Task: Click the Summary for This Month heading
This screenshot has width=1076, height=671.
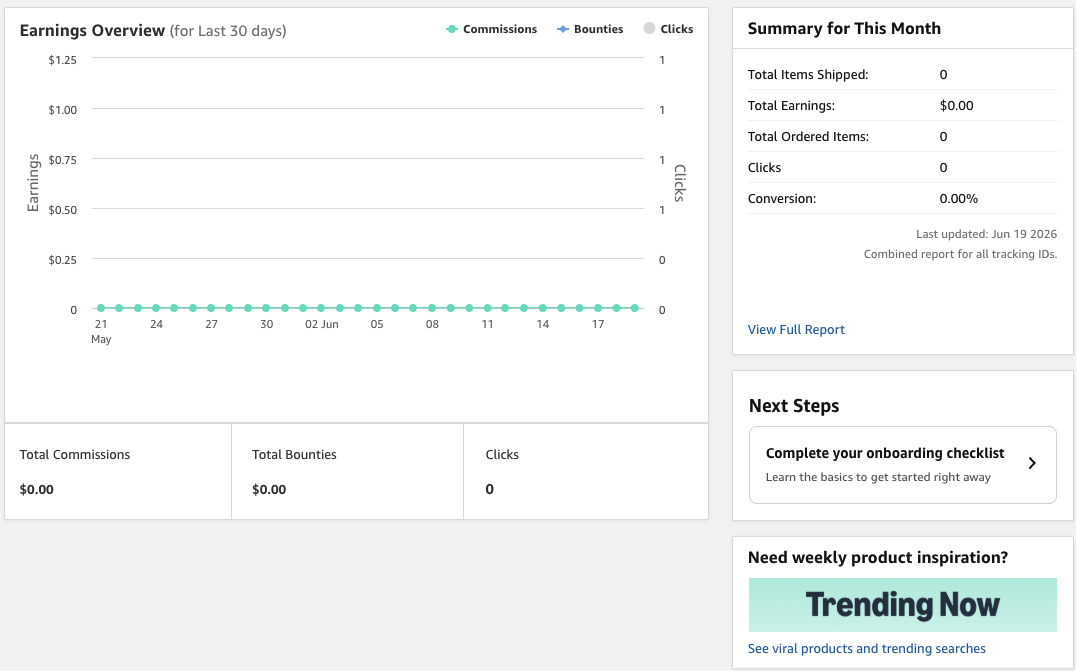Action: click(x=844, y=28)
